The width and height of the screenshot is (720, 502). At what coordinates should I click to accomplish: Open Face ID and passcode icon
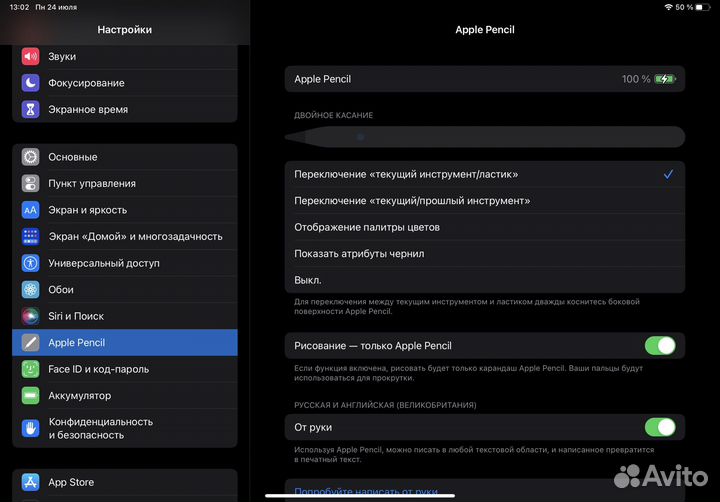[x=31, y=369]
